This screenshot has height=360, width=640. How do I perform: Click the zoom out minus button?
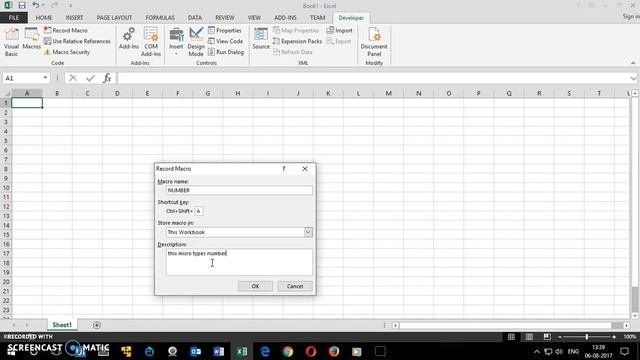560,337
